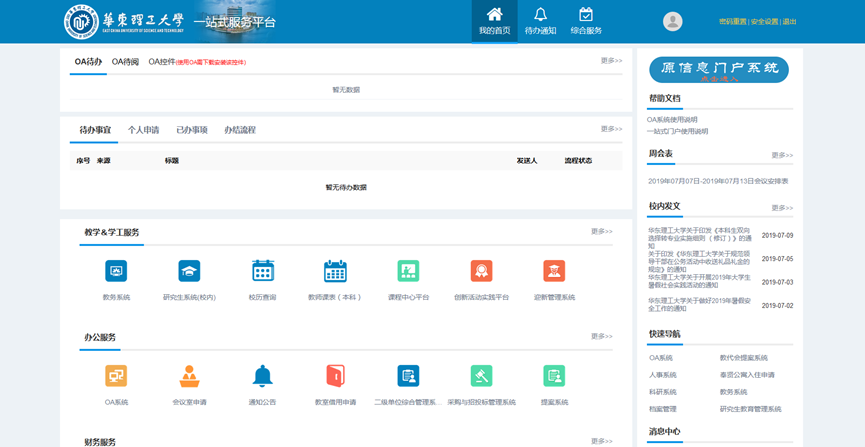The image size is (865, 447).
Task: Open the 创新活动实践平台 icon
Action: tap(482, 271)
